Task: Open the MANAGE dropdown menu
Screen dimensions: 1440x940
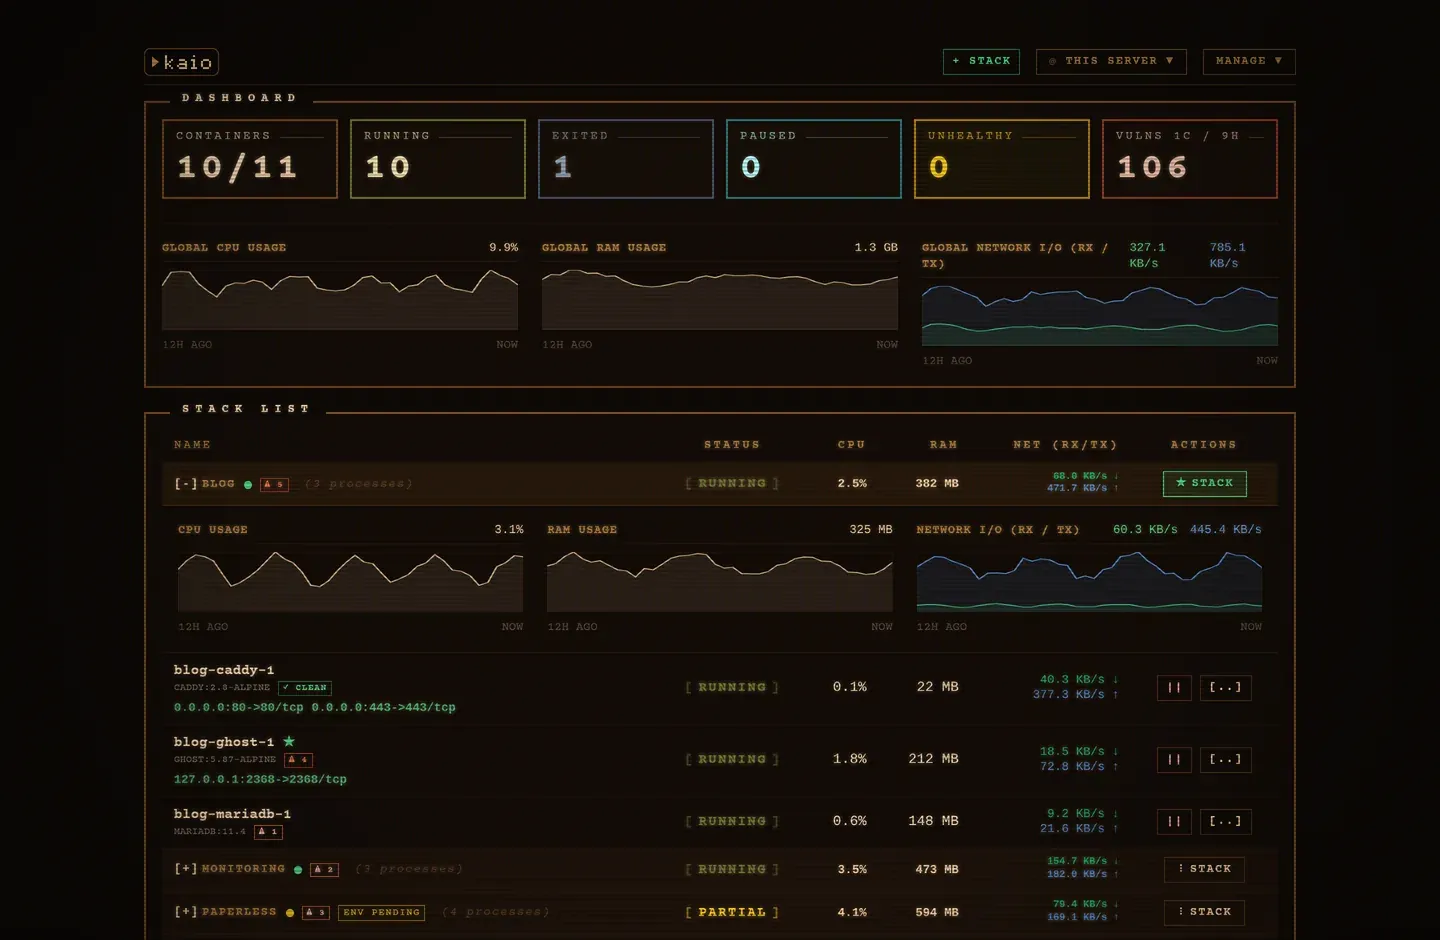Action: click(1249, 61)
